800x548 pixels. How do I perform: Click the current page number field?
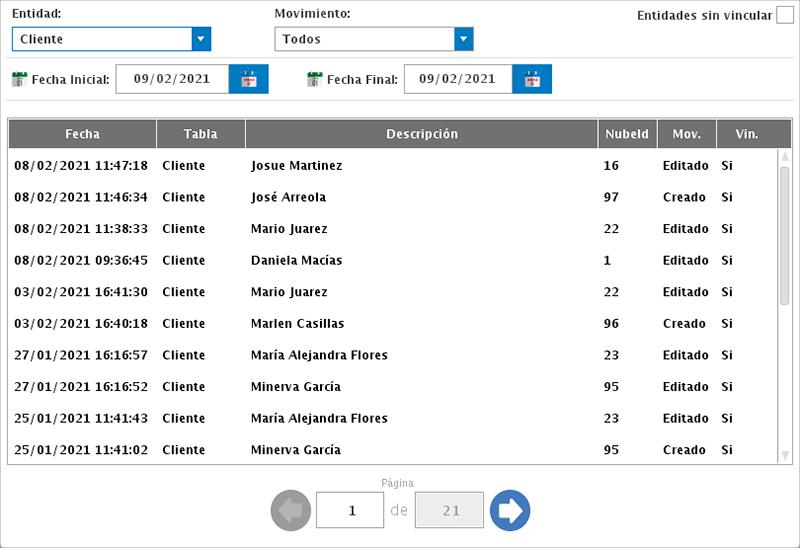(x=350, y=511)
